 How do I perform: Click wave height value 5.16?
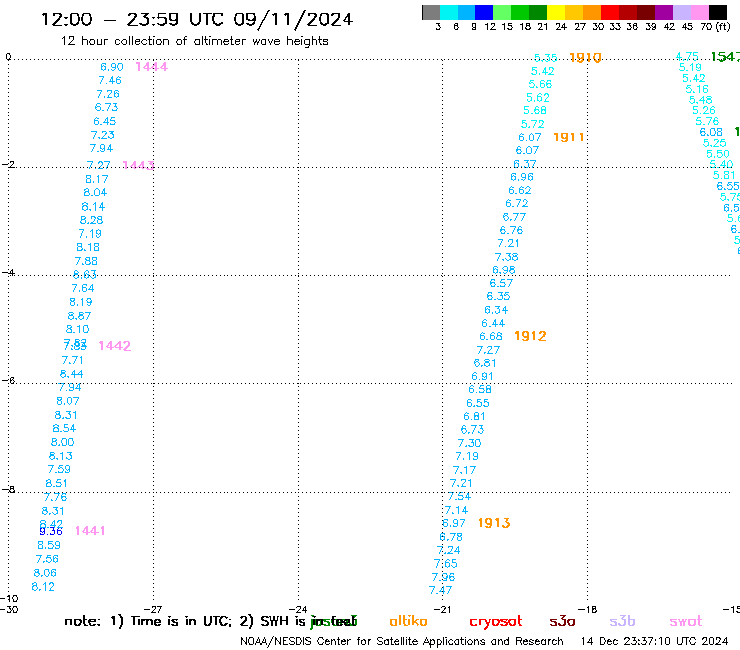coord(697,89)
